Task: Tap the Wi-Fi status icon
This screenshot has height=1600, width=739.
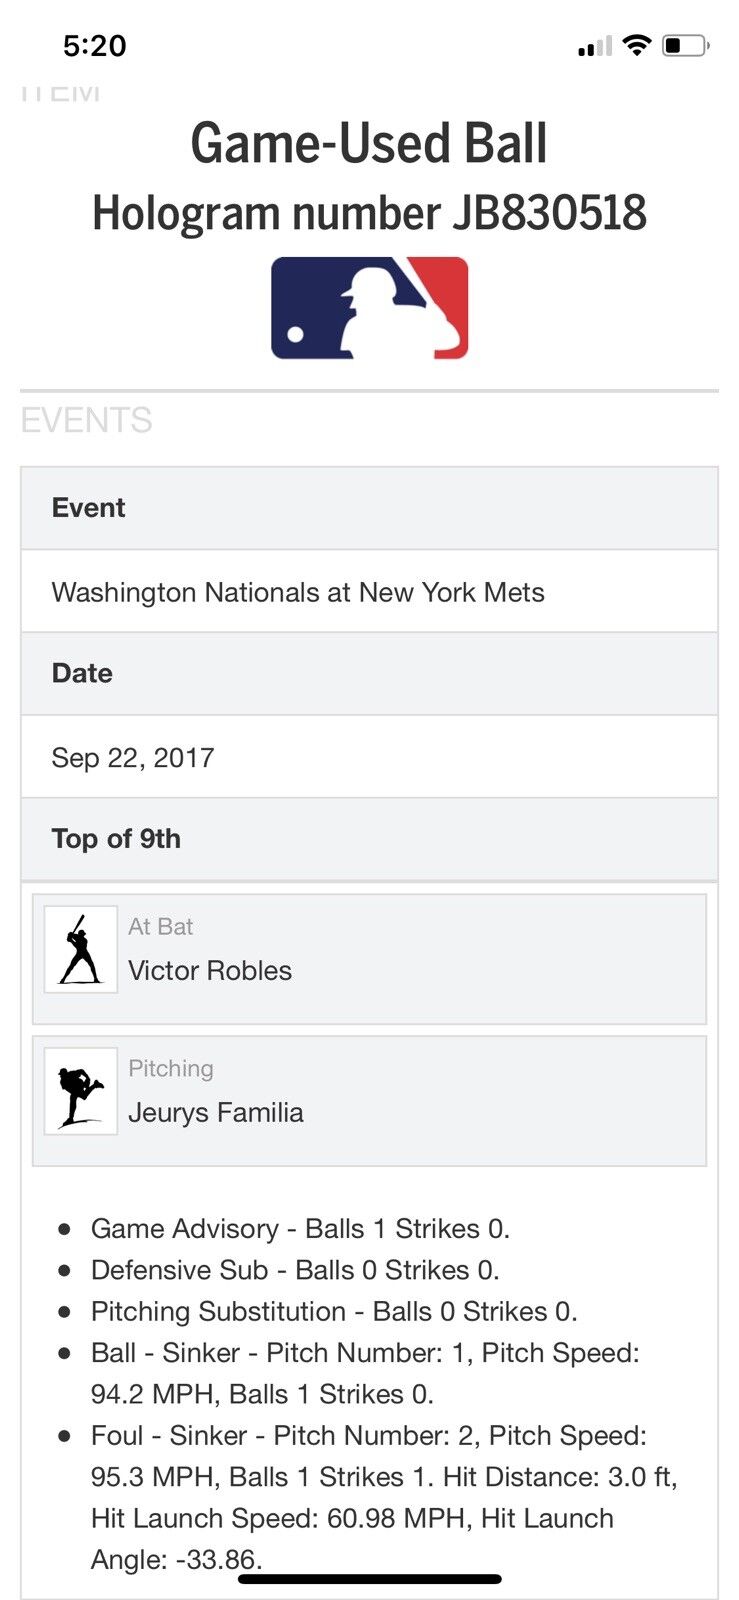Action: click(636, 45)
